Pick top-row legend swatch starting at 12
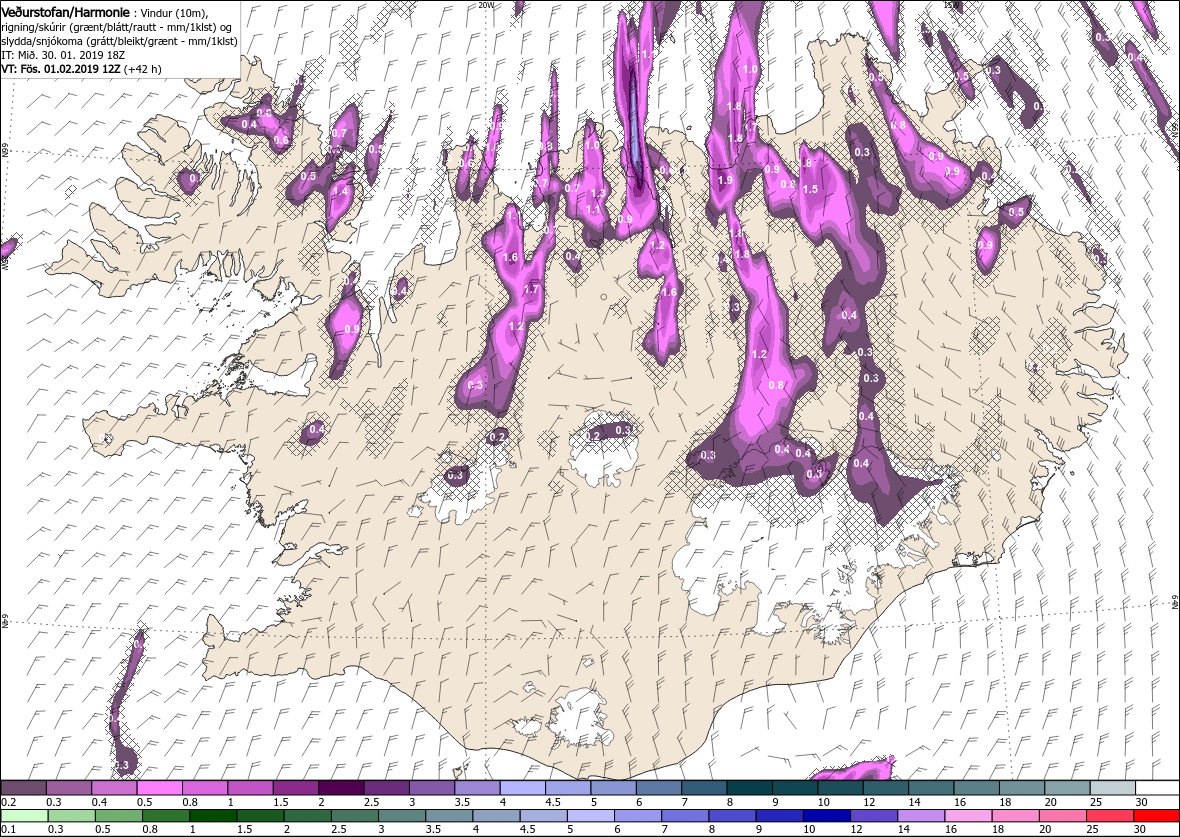The height and width of the screenshot is (837, 1180). pos(885,787)
